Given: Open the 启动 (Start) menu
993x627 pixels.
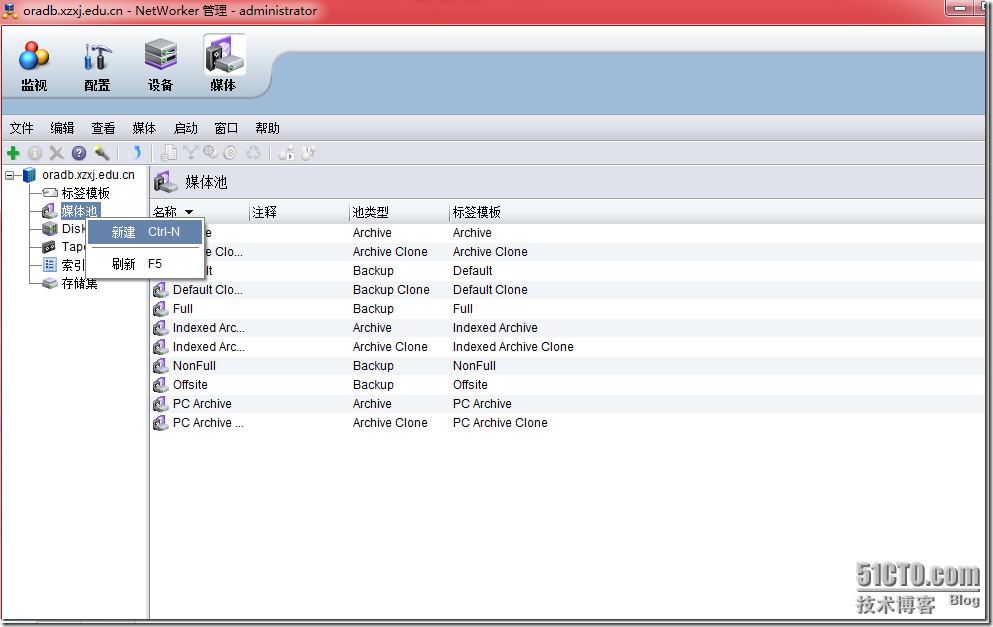Looking at the screenshot, I should (x=186, y=129).
